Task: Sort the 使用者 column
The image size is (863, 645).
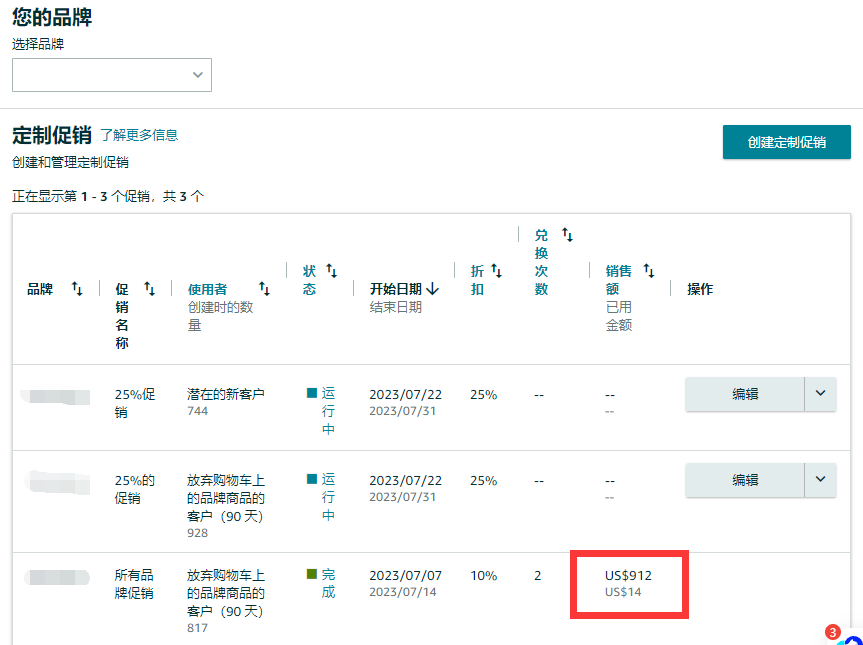Action: pyautogui.click(x=263, y=287)
